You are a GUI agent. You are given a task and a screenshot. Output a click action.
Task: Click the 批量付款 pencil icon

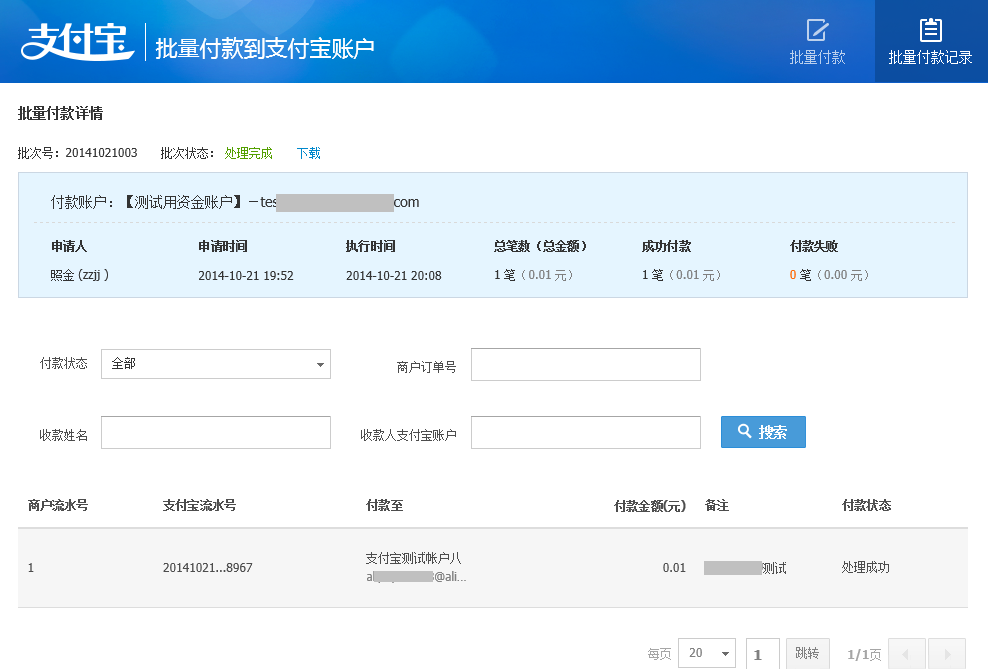click(x=817, y=30)
